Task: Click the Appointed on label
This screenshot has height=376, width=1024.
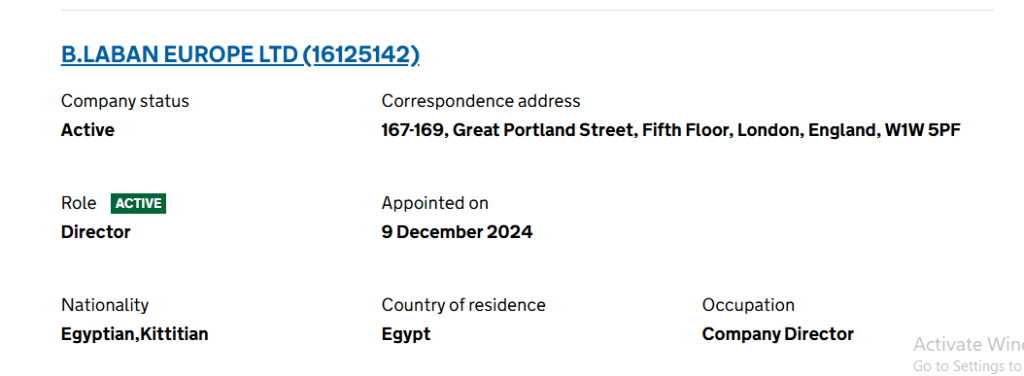Action: [x=435, y=203]
